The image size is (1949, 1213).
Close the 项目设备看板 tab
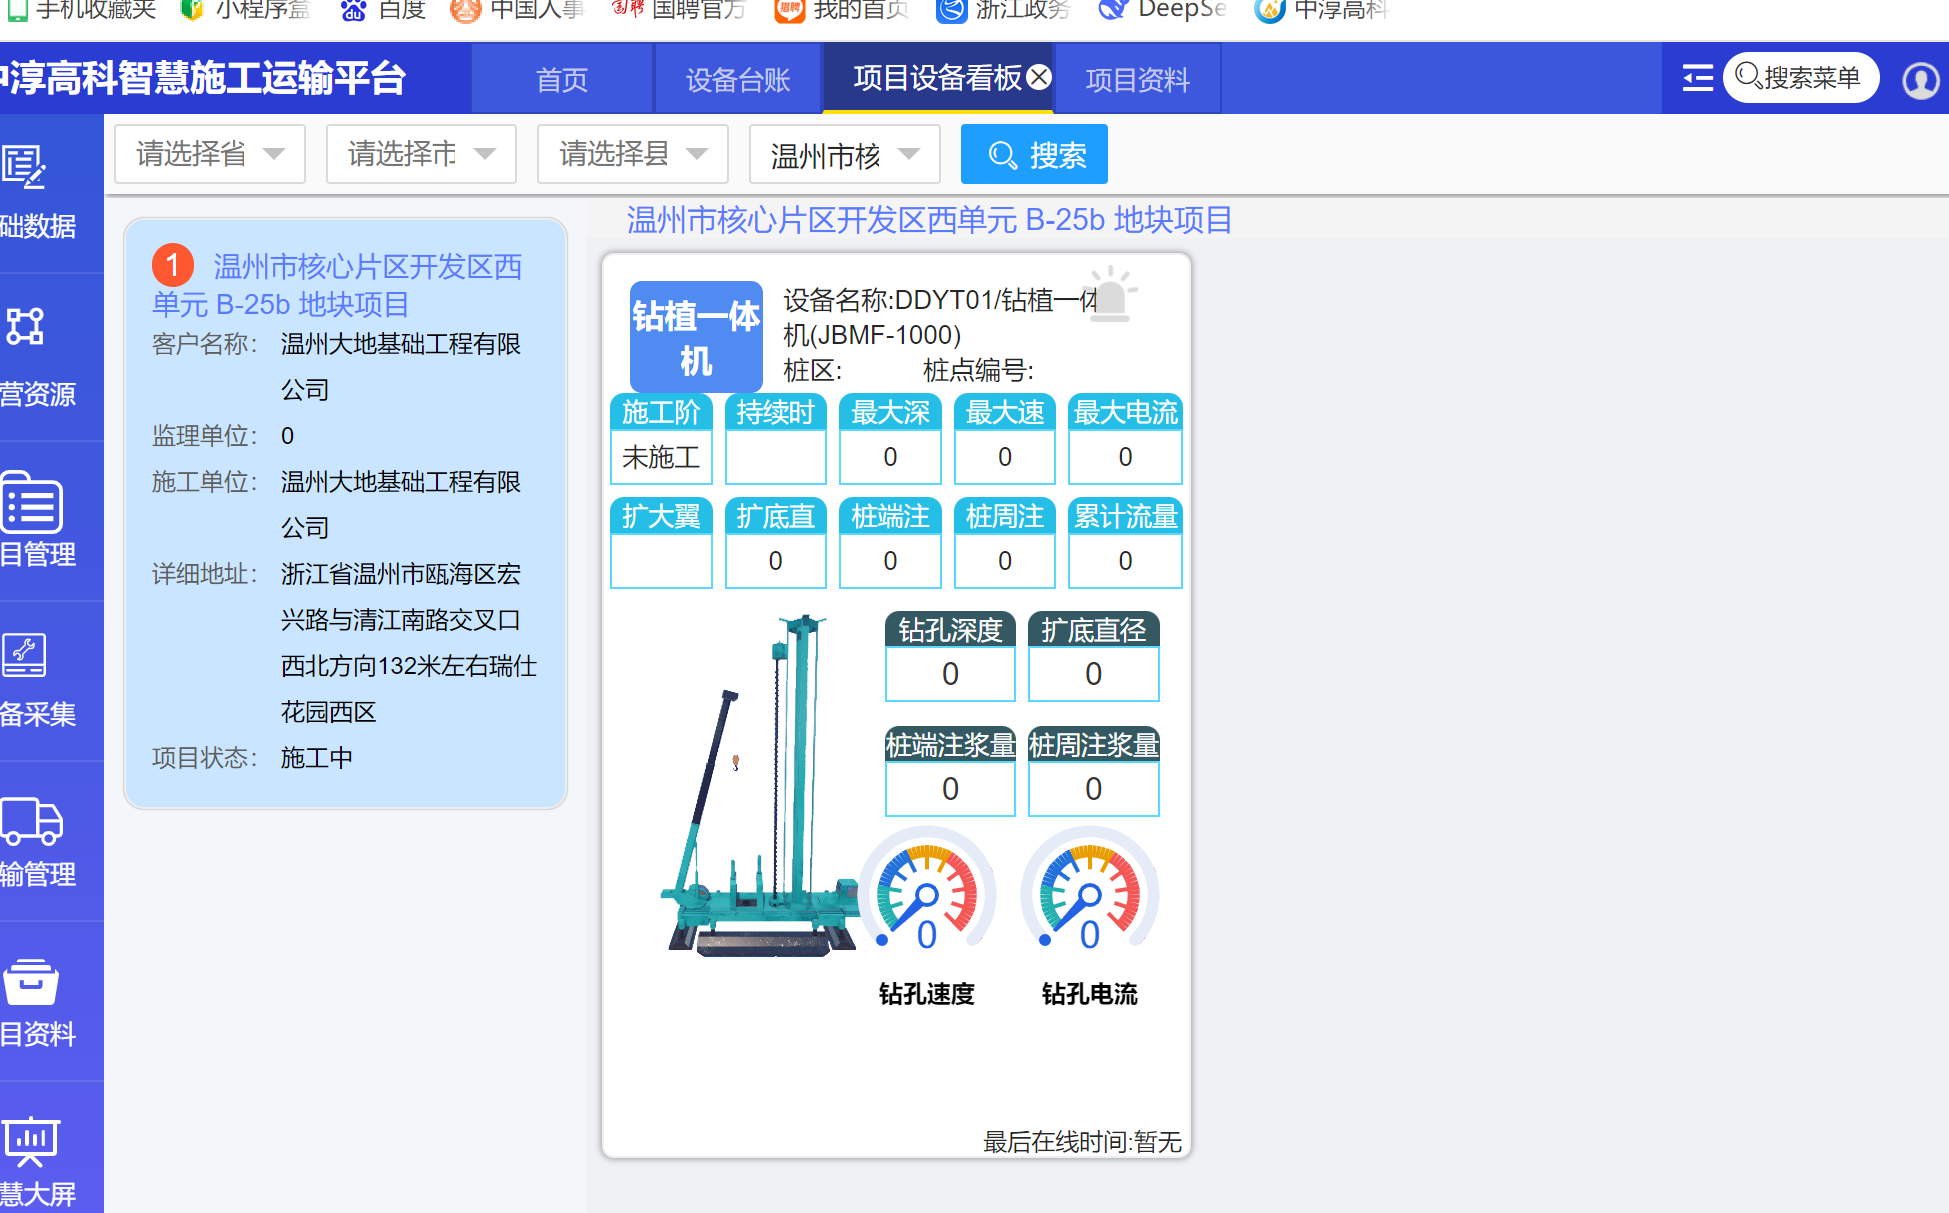click(x=1039, y=77)
